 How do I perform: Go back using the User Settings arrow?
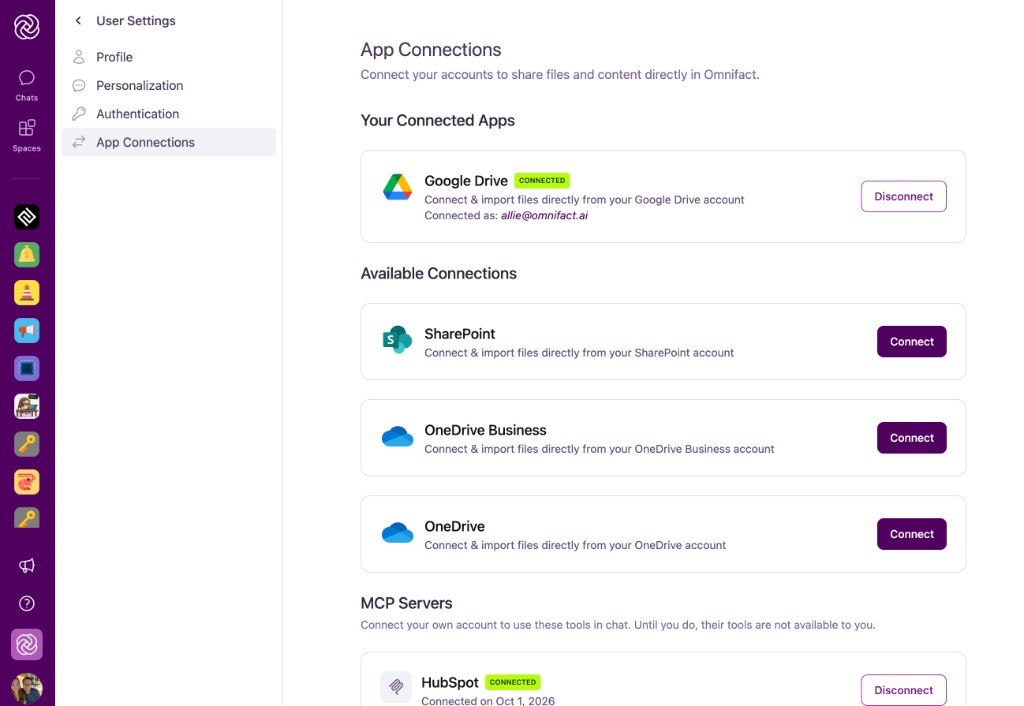pos(78,21)
